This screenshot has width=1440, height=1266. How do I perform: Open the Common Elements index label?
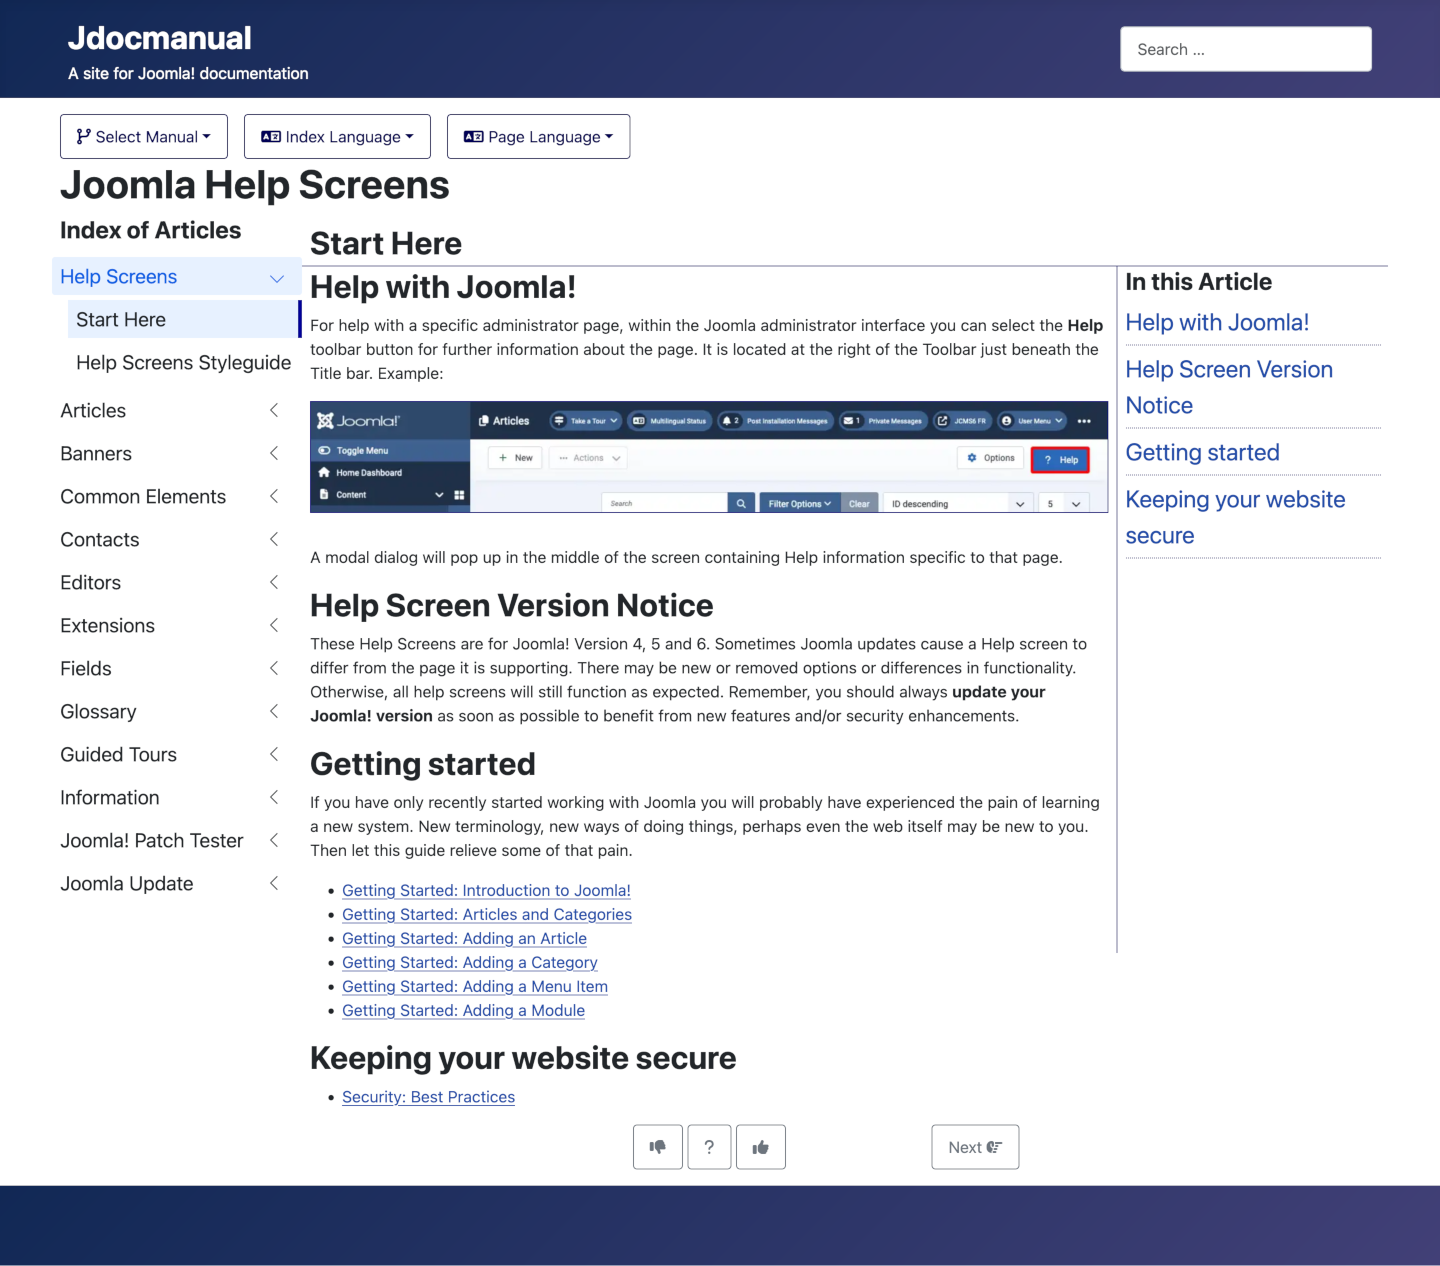pos(143,497)
